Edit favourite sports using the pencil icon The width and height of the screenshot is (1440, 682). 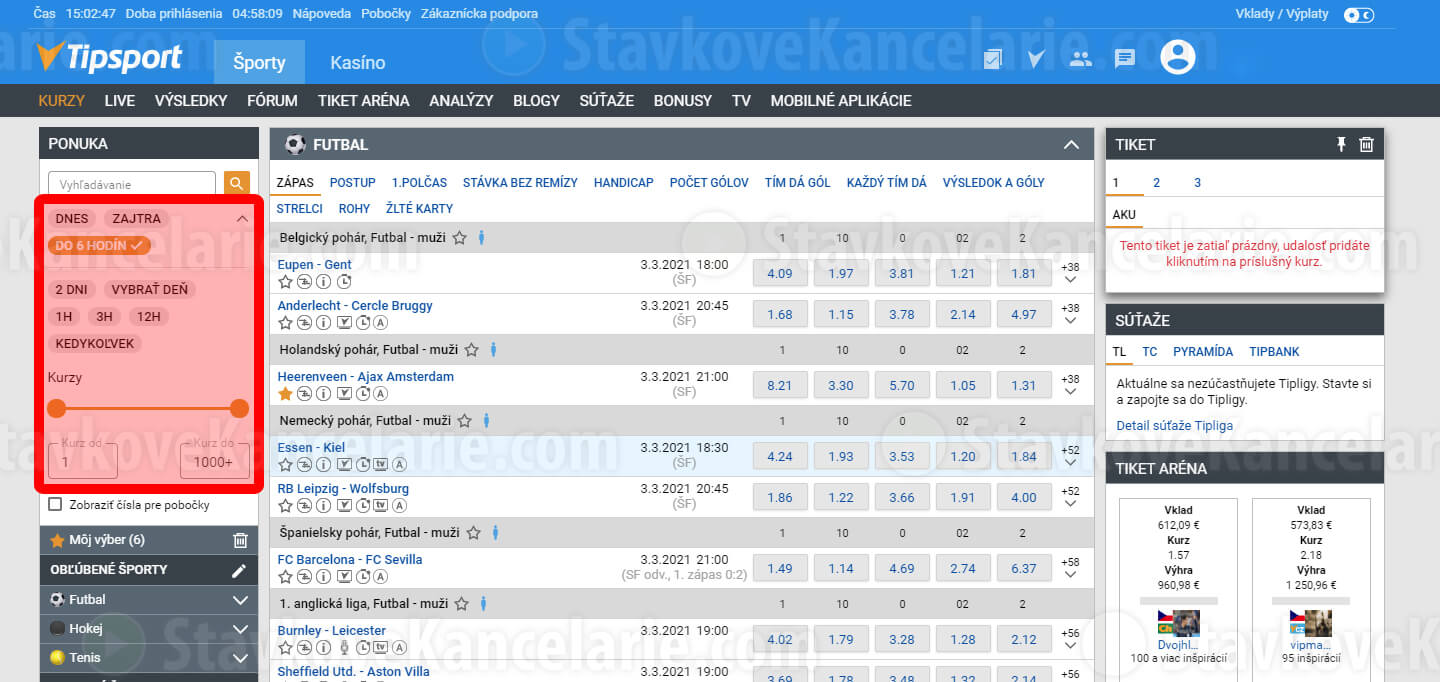point(239,570)
